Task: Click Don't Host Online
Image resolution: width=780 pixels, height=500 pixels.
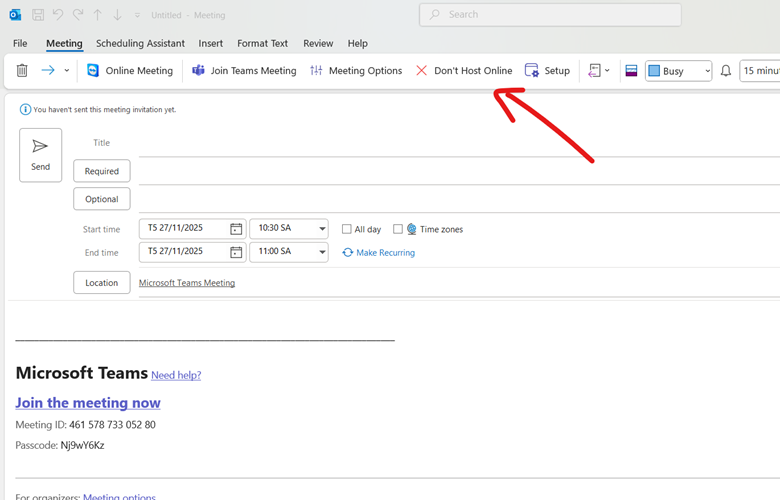Action: click(x=464, y=71)
